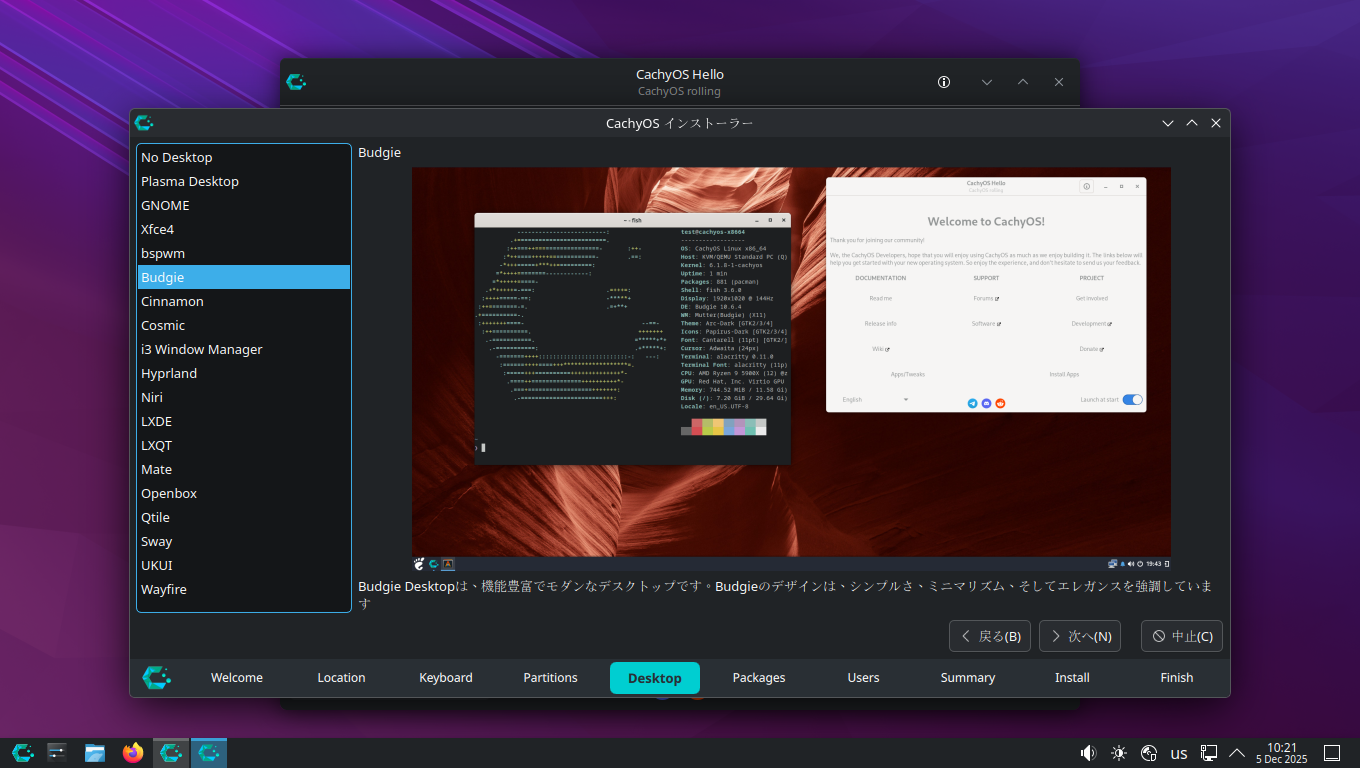Click the Partitions step in the installer
This screenshot has width=1360, height=768.
[x=550, y=677]
